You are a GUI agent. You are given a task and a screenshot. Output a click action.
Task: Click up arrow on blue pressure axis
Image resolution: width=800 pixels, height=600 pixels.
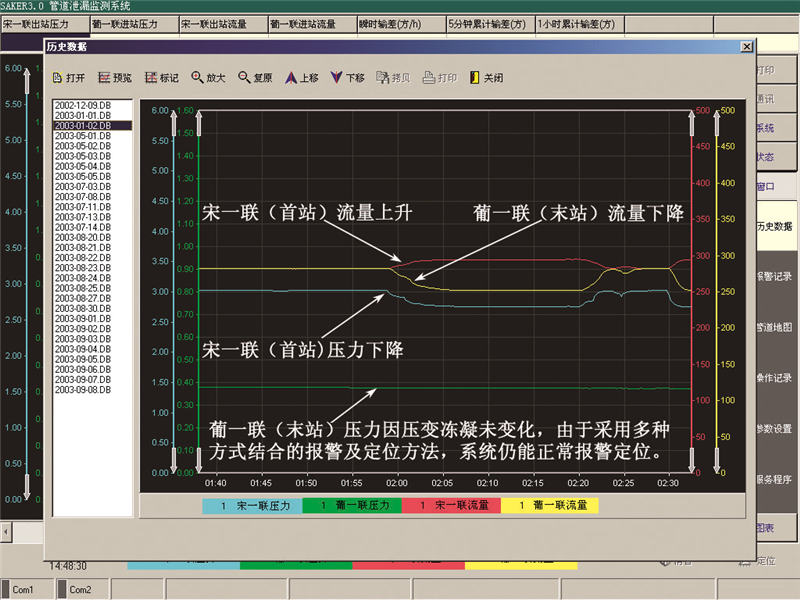[175, 118]
